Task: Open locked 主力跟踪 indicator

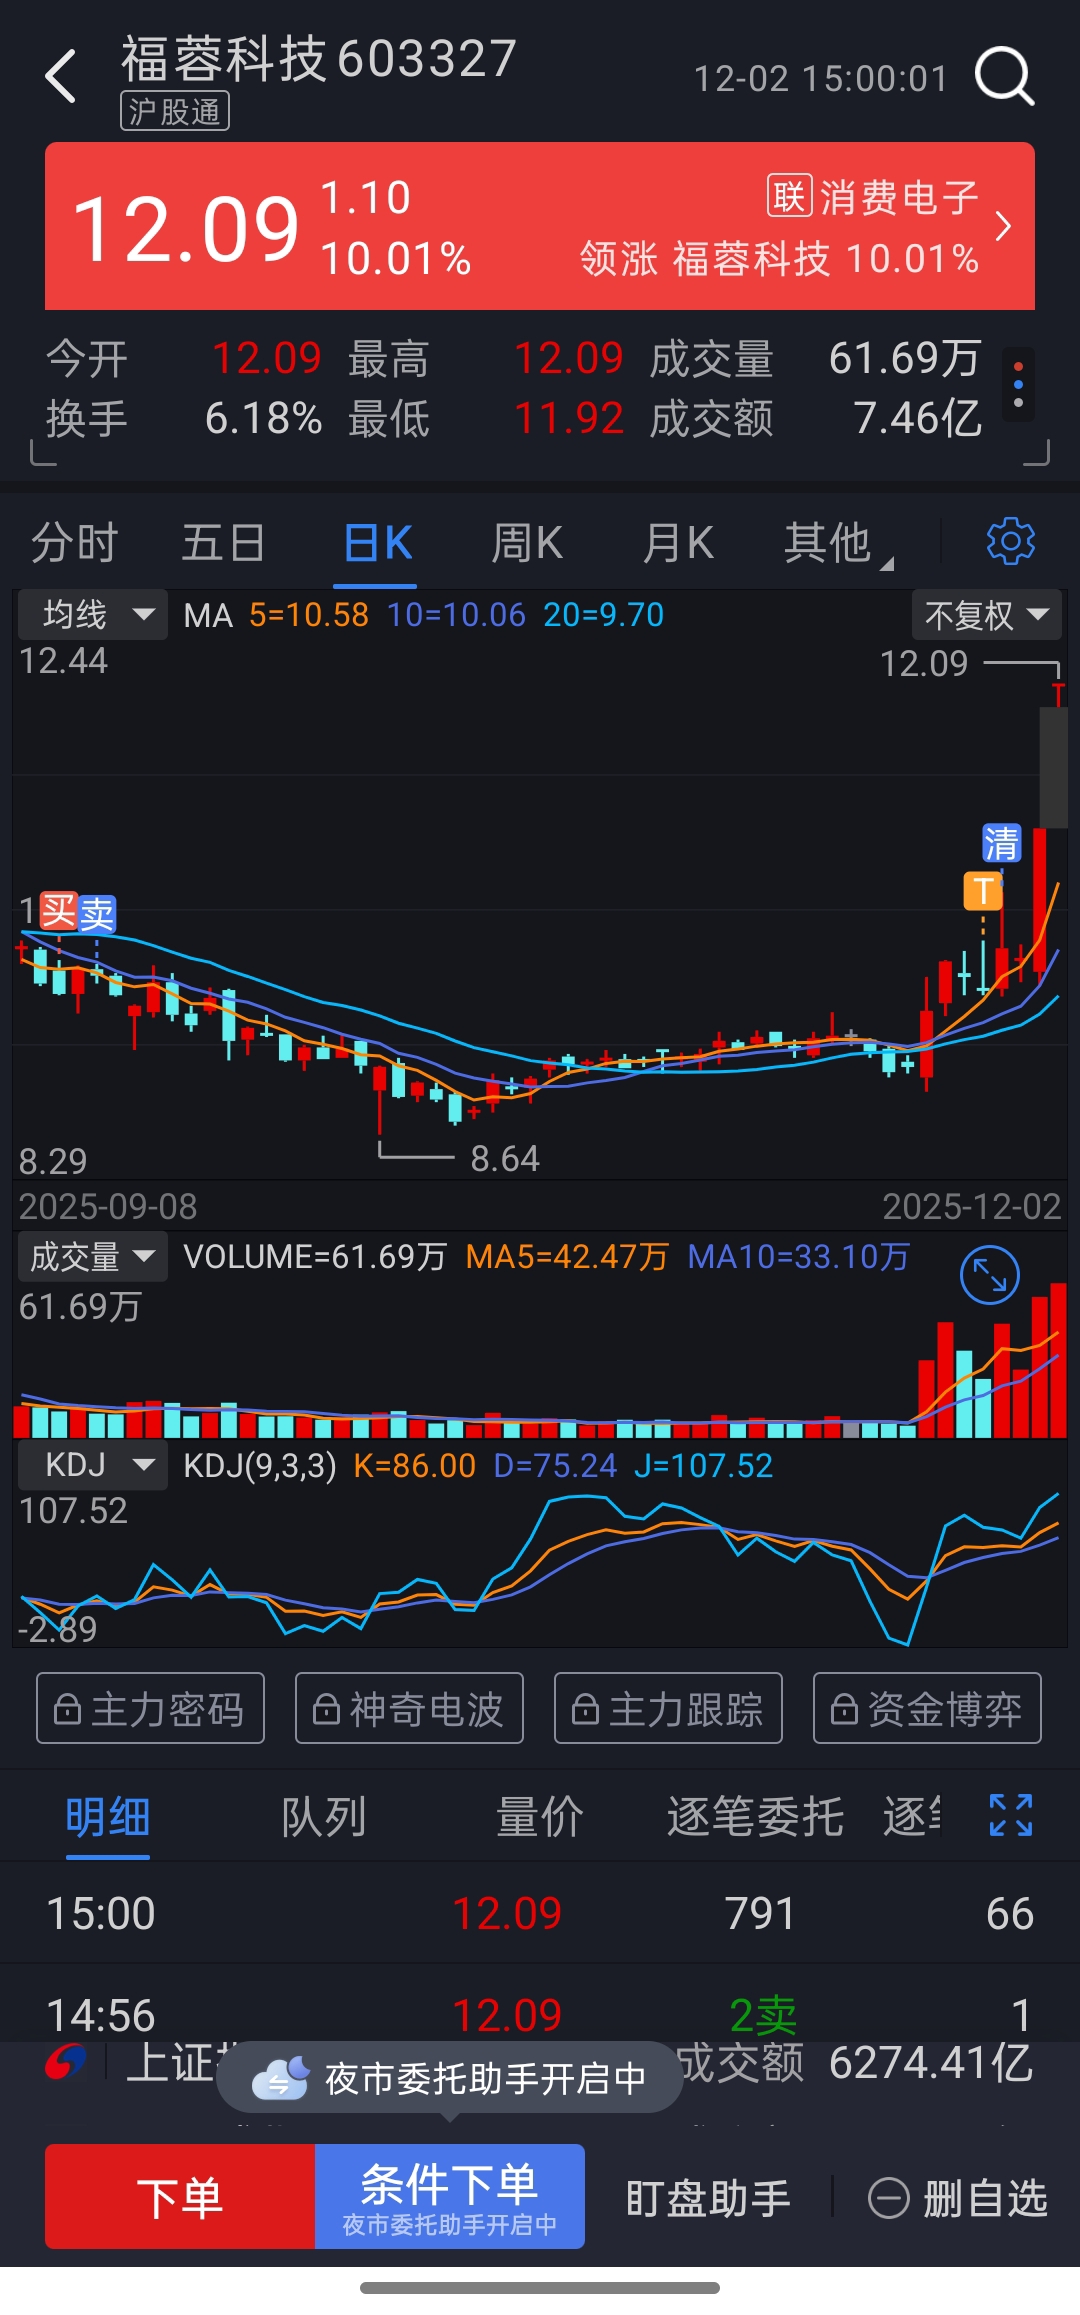Action: click(668, 1708)
